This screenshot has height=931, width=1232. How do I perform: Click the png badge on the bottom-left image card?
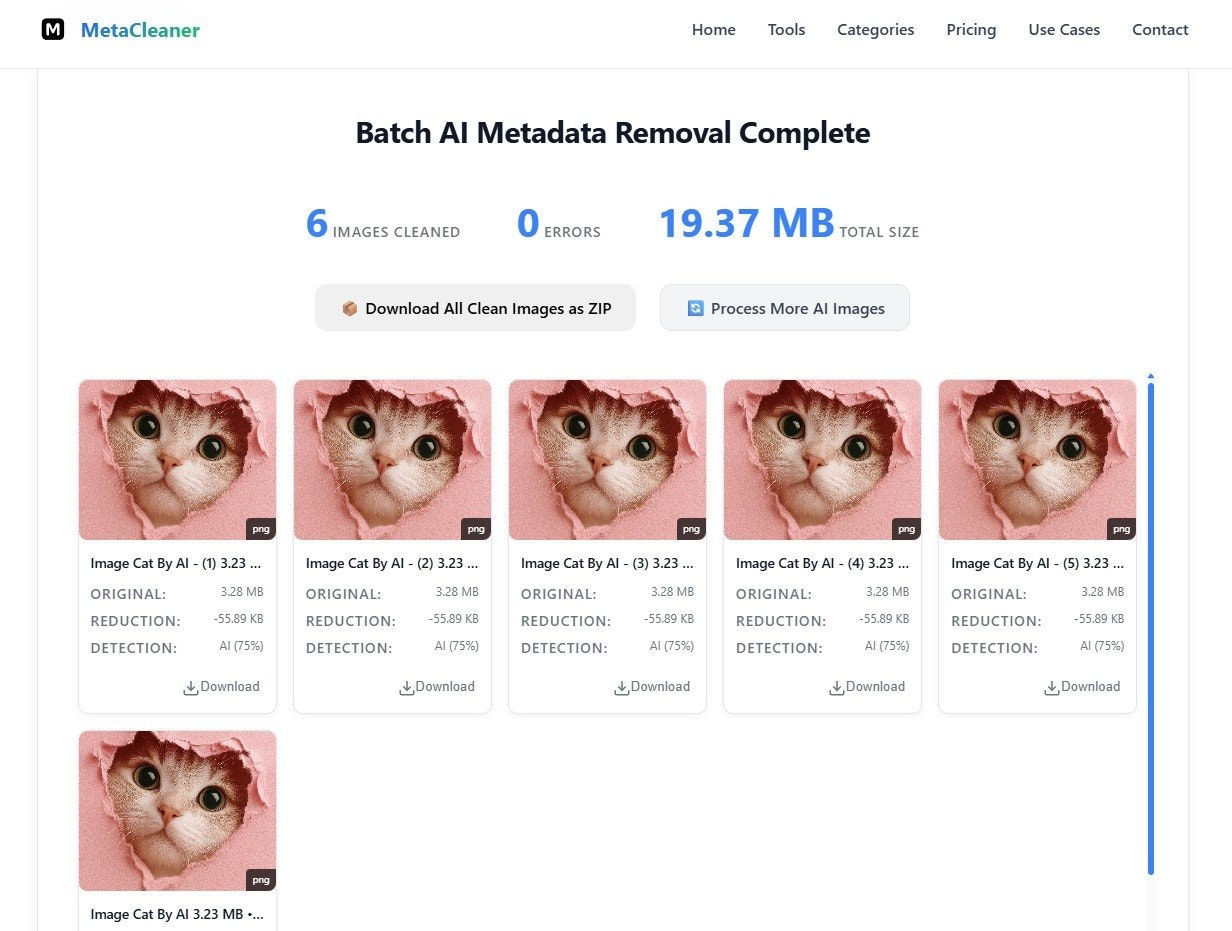[x=261, y=880]
